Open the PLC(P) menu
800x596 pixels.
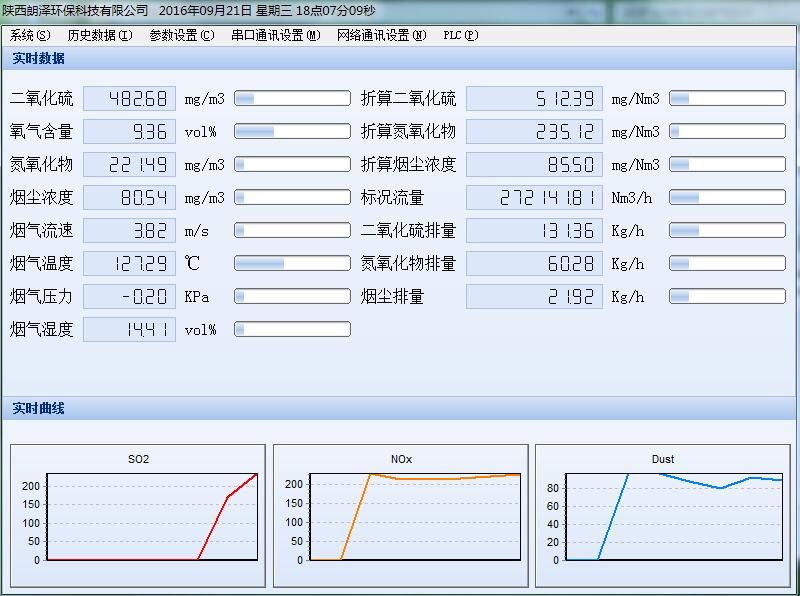point(460,35)
